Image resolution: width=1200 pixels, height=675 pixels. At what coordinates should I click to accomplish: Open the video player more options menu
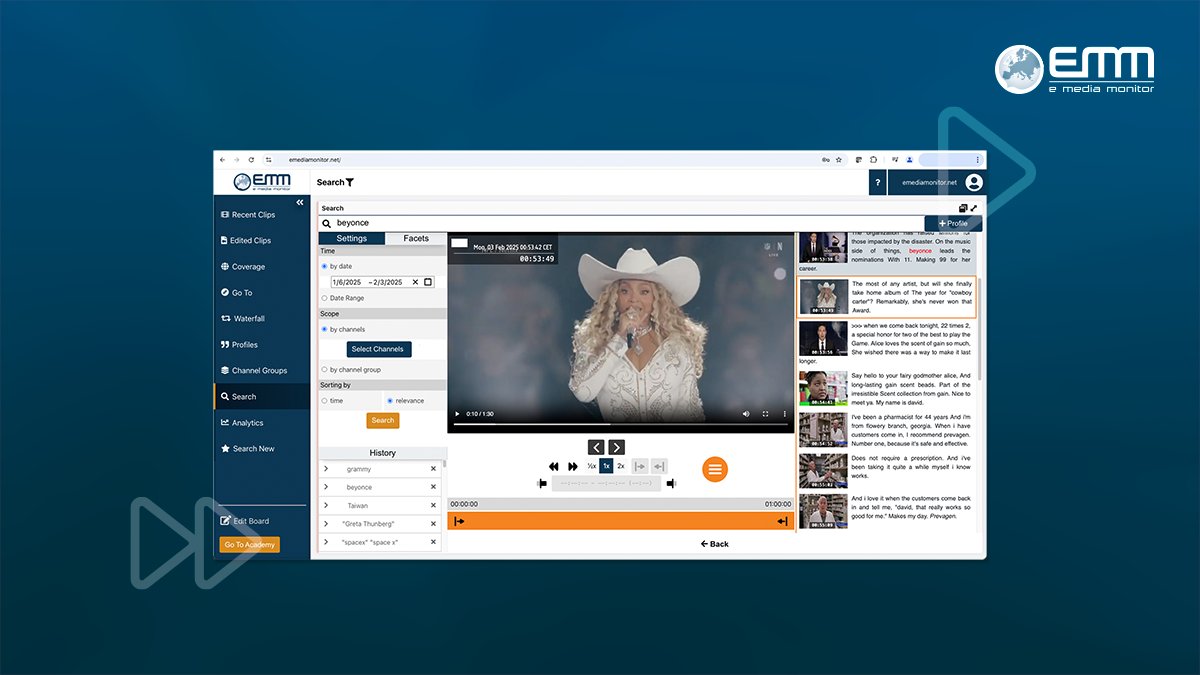coord(784,414)
